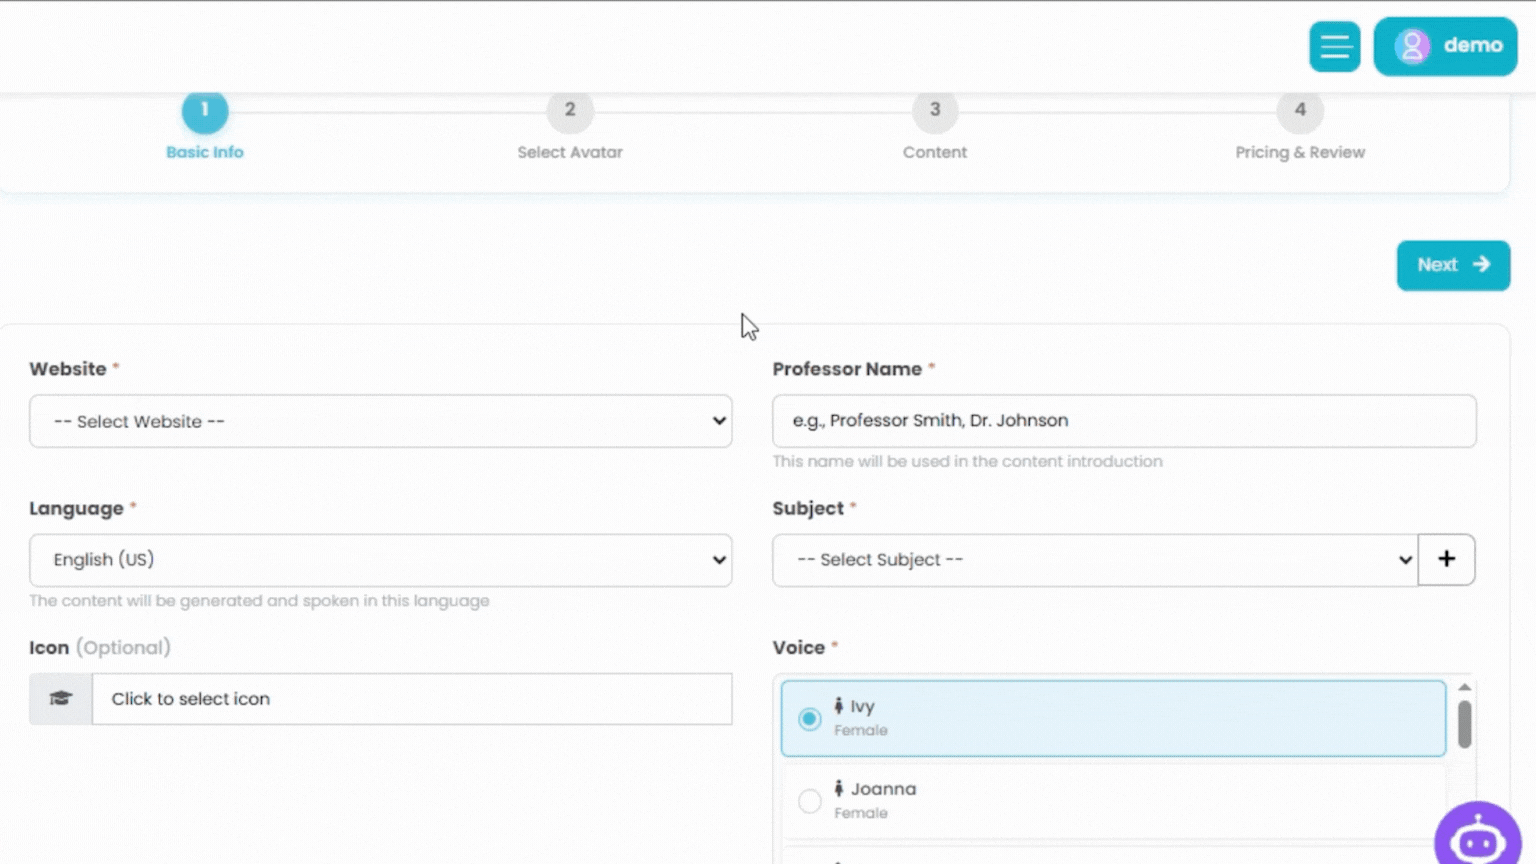Click the plus icon to add subject
Viewport: 1536px width, 864px height.
[x=1446, y=559]
